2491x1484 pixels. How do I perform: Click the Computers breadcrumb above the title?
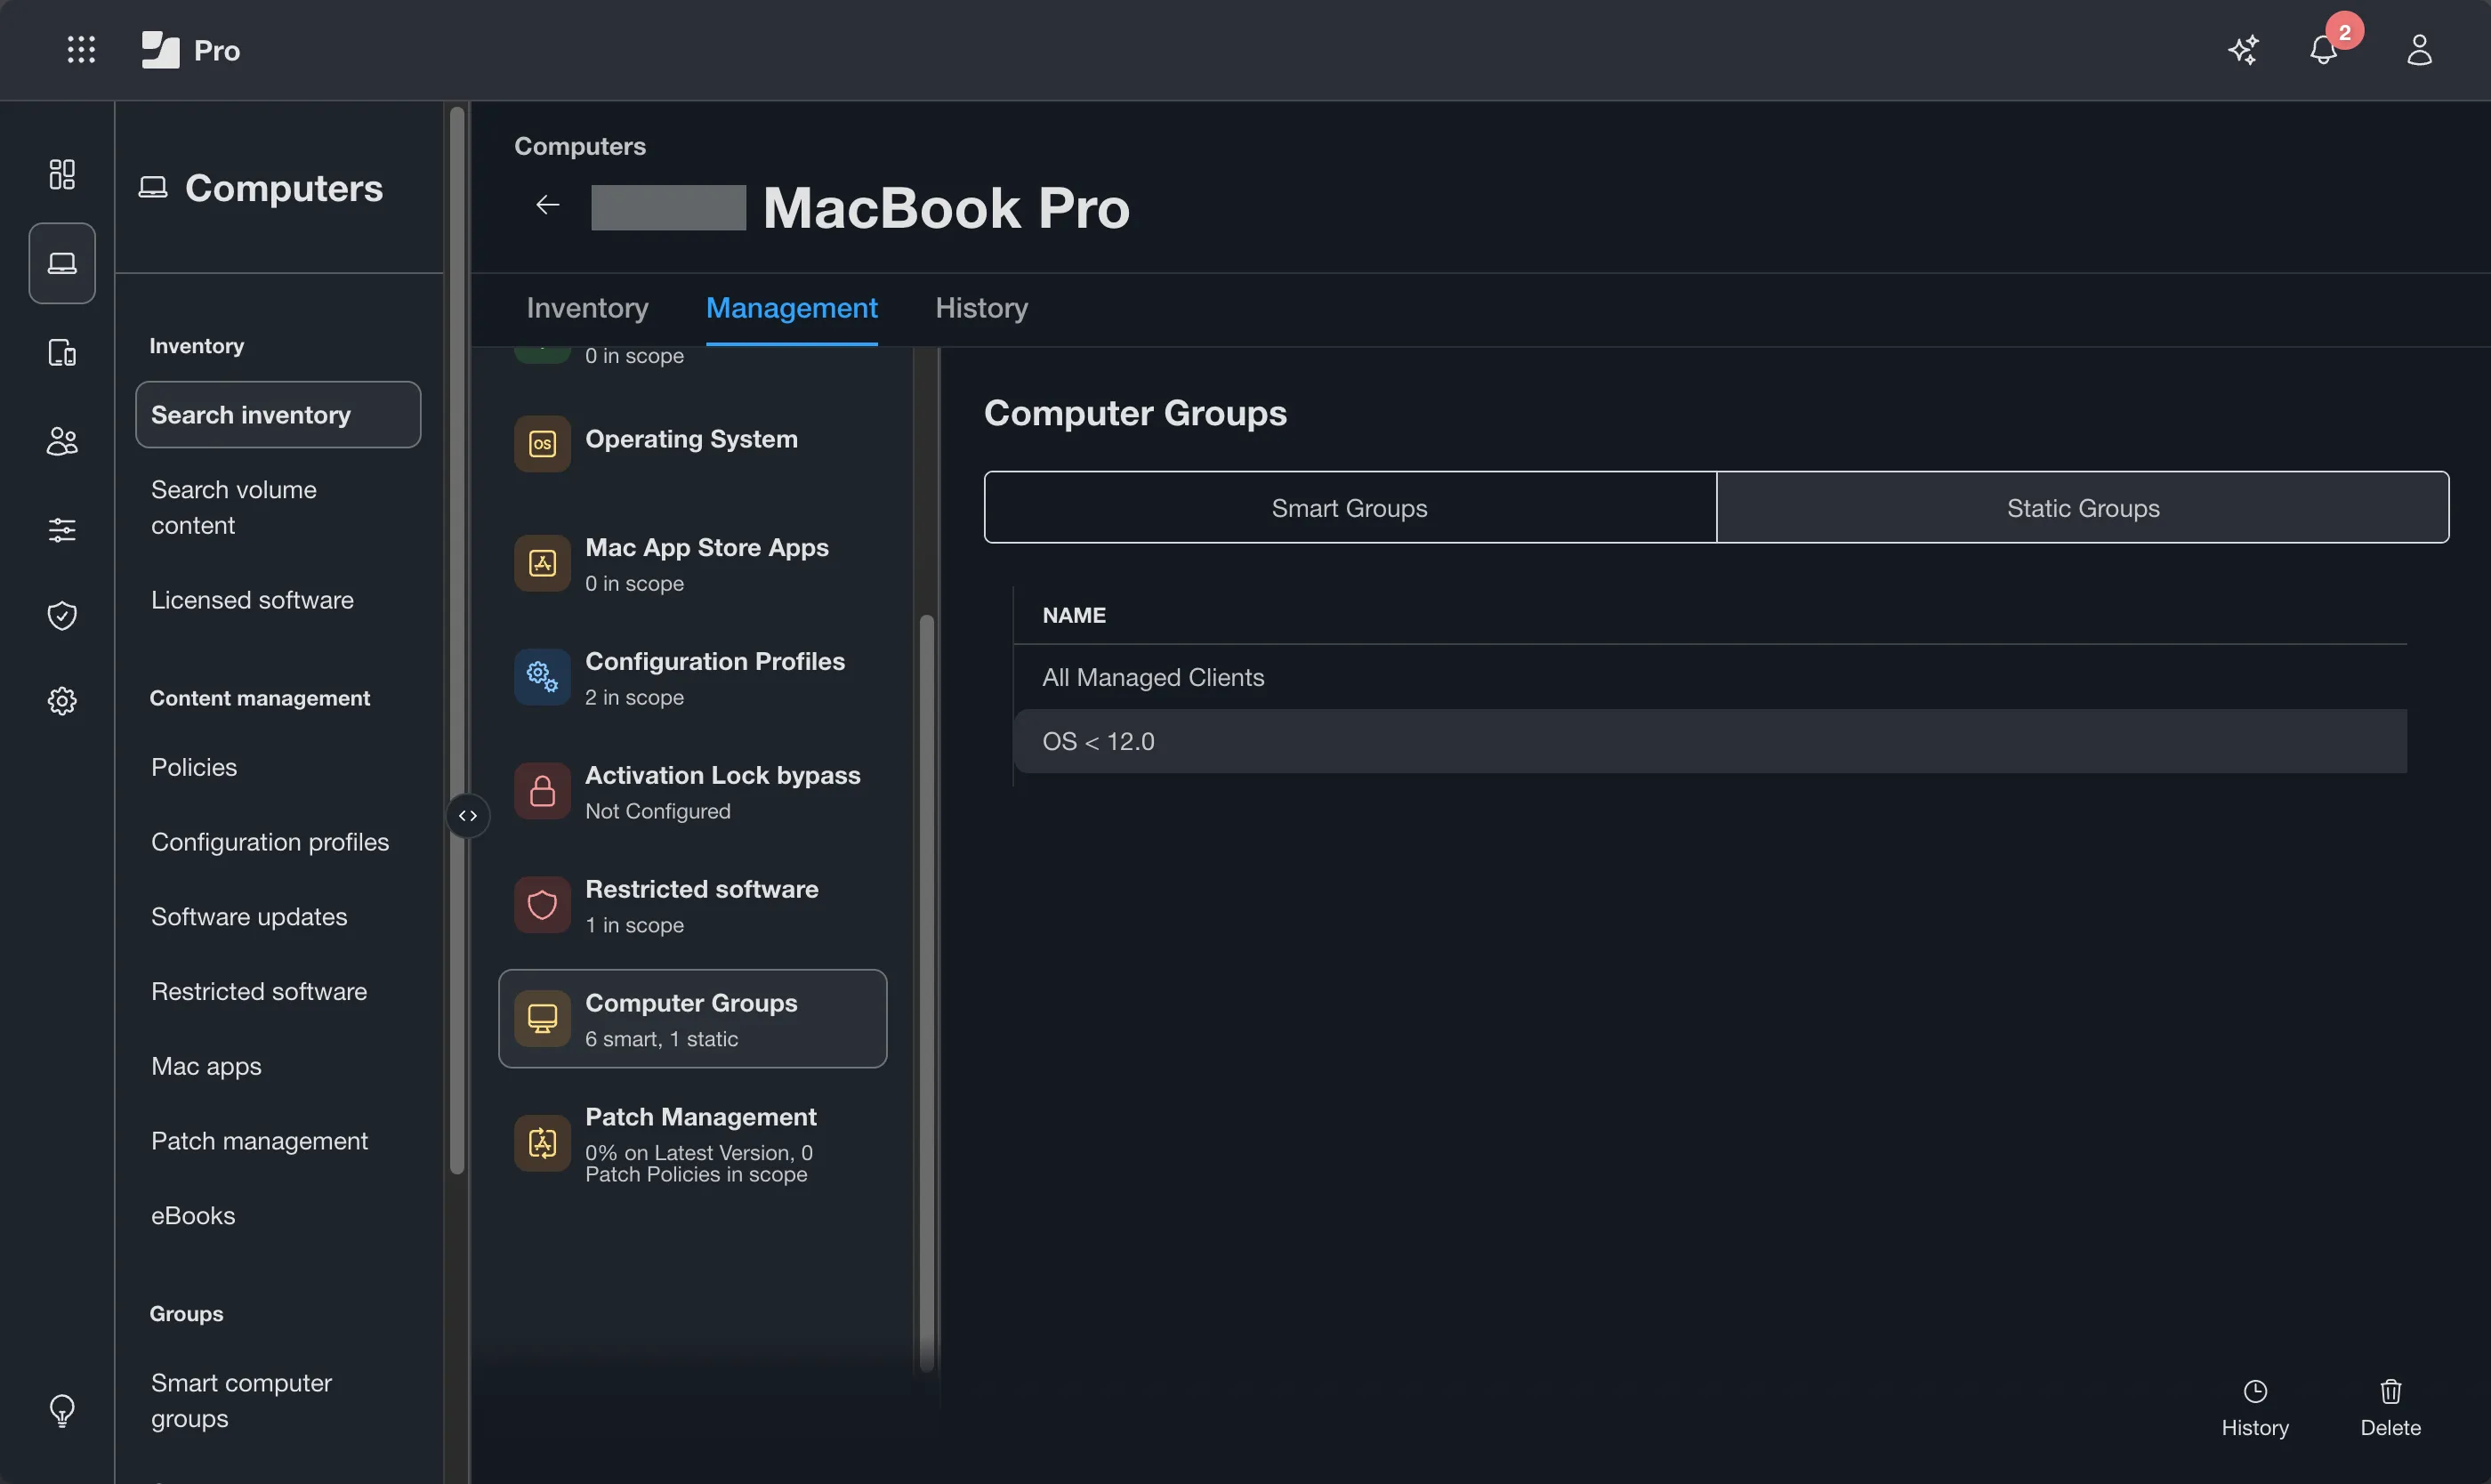(x=580, y=146)
